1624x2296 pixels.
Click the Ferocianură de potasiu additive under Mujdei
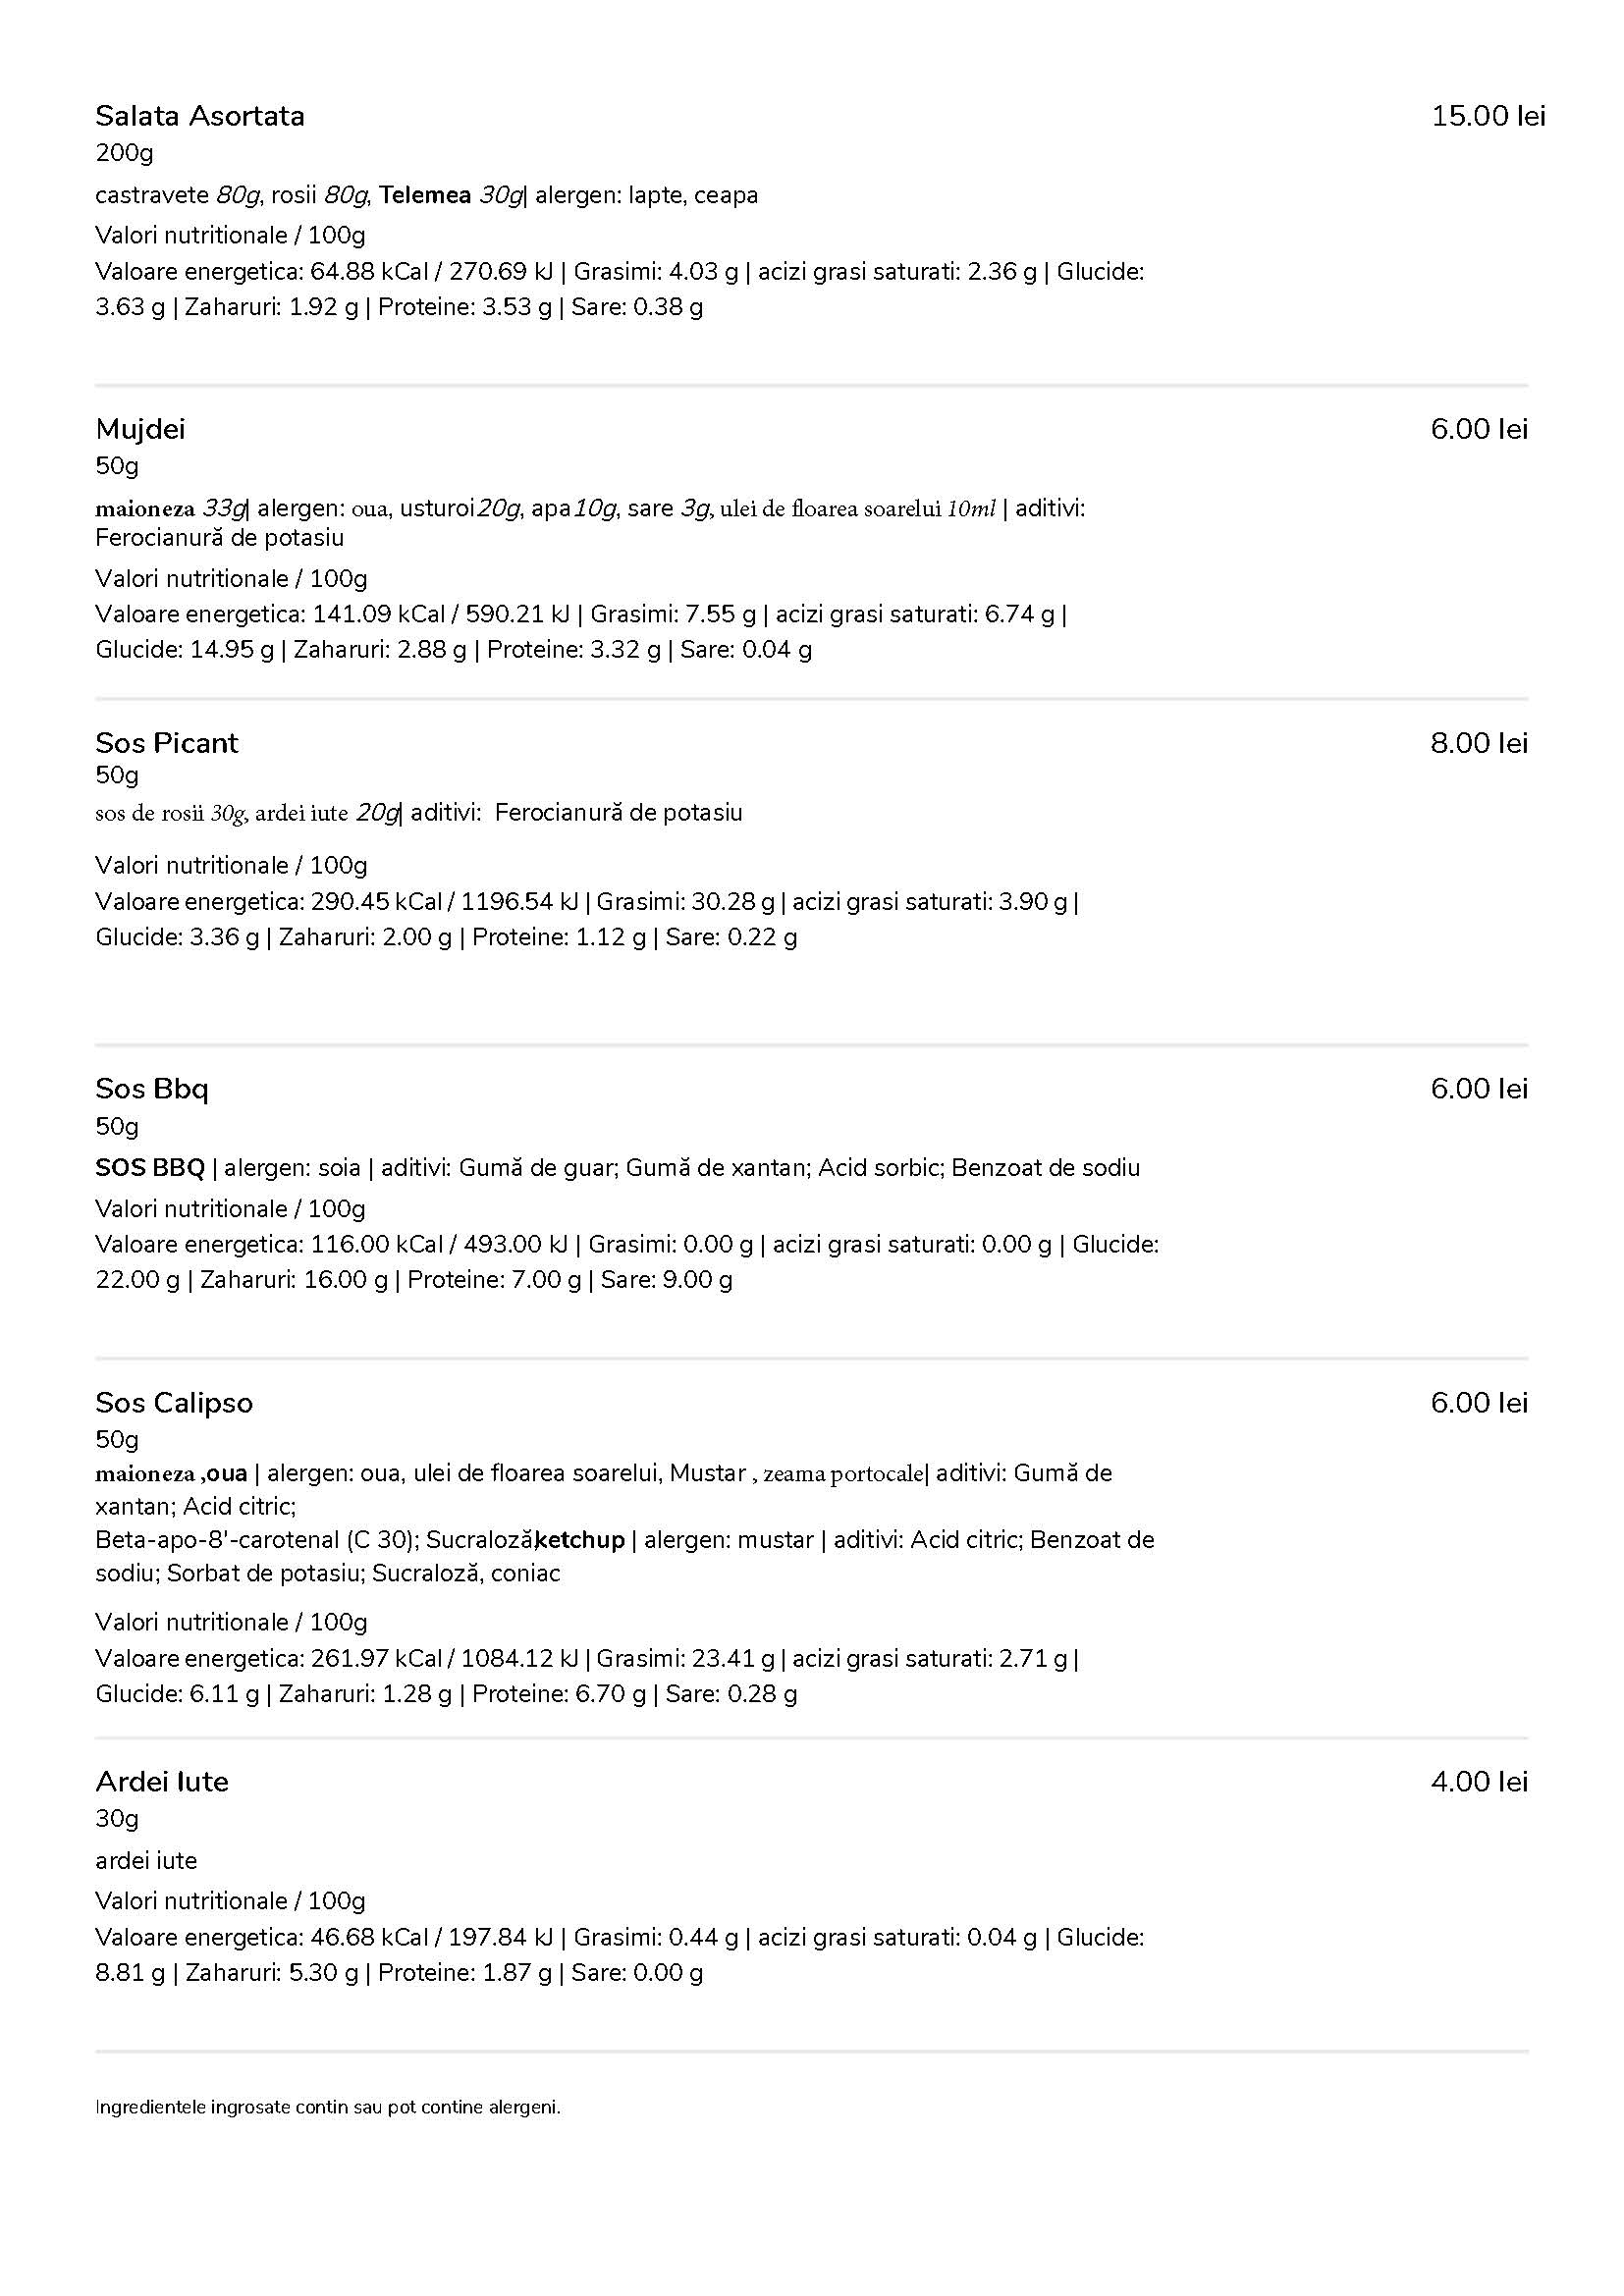(x=220, y=538)
